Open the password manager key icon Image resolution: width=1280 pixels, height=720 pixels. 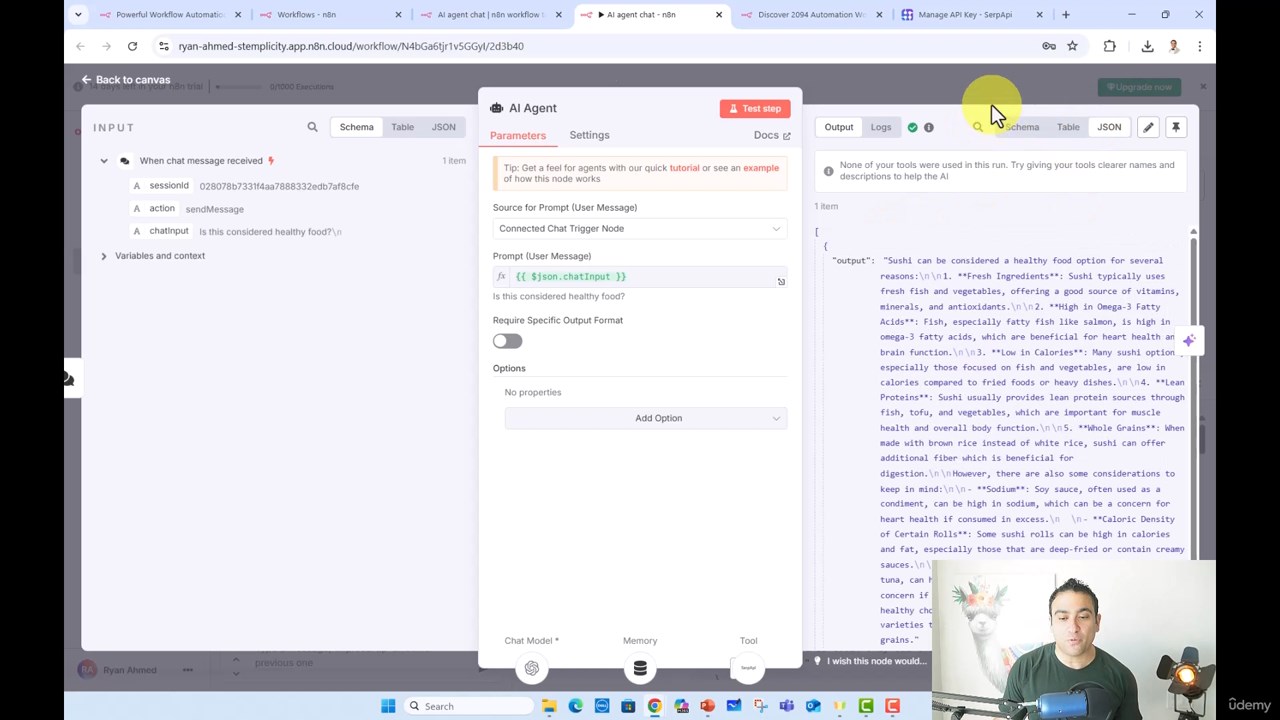(1049, 46)
